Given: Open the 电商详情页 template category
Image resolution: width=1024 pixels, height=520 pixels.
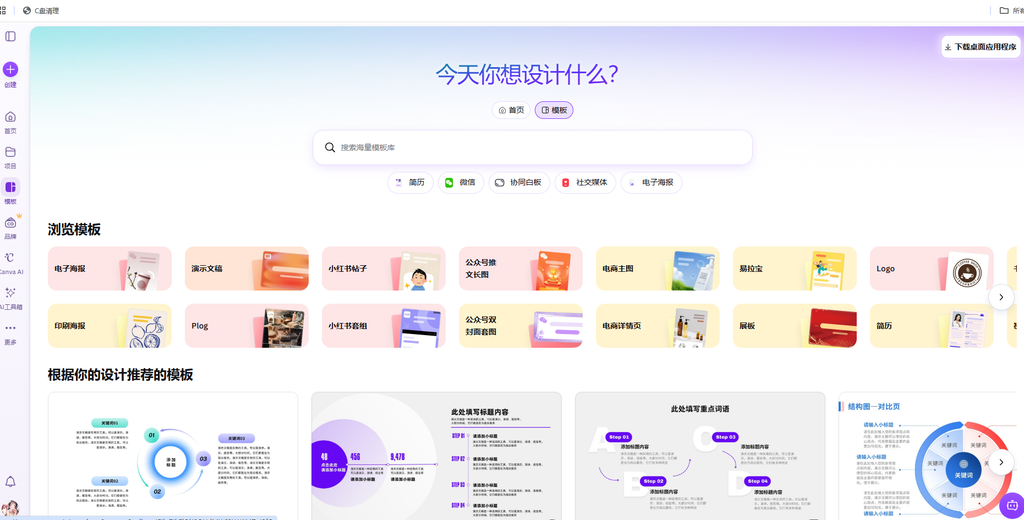Looking at the screenshot, I should pyautogui.click(x=658, y=325).
